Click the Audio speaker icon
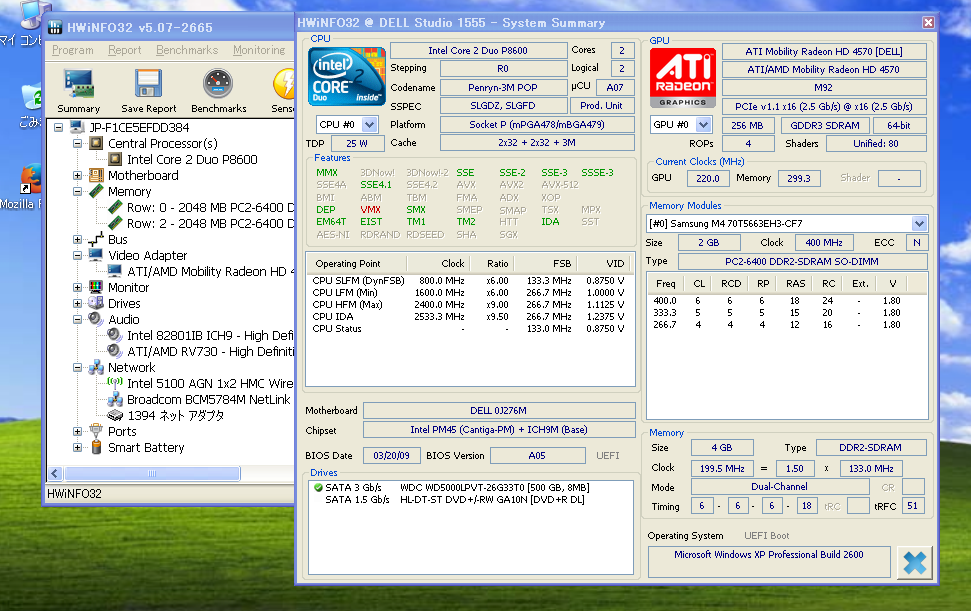This screenshot has width=971, height=611. [x=96, y=319]
